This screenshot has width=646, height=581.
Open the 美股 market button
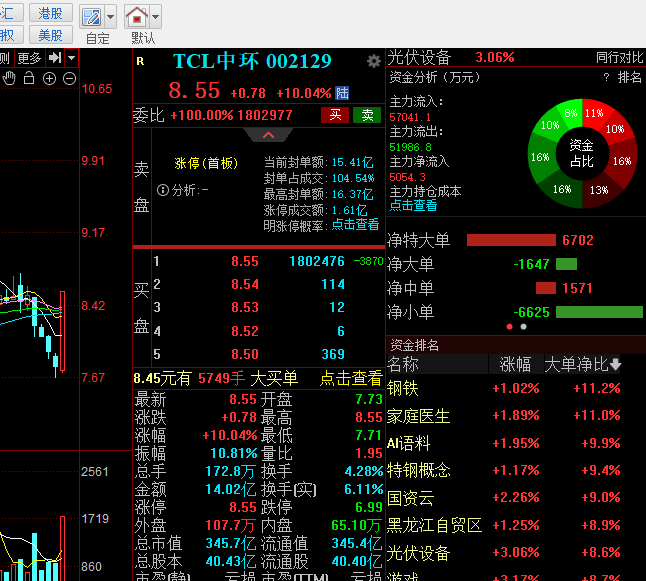51,35
